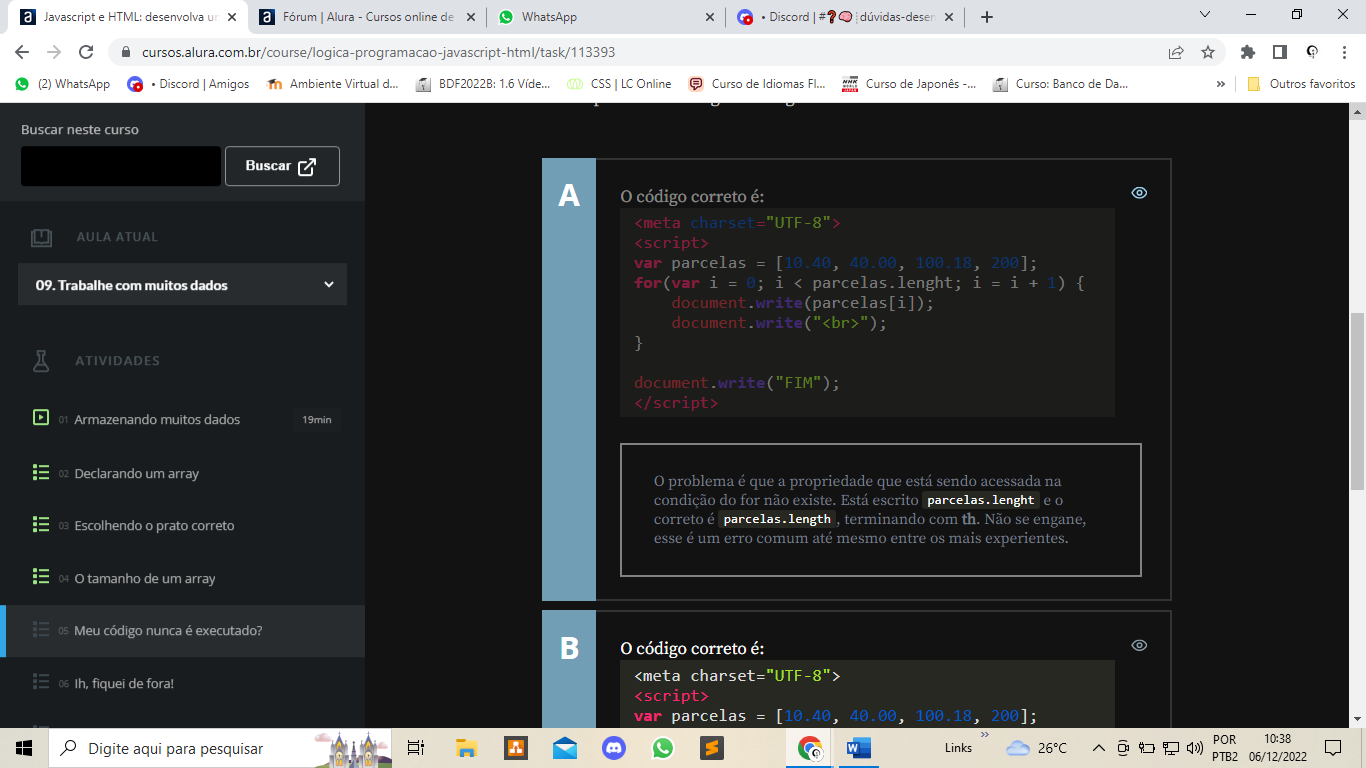Open the Windows Start menu
Screen dimensions: 1366x768
24,748
